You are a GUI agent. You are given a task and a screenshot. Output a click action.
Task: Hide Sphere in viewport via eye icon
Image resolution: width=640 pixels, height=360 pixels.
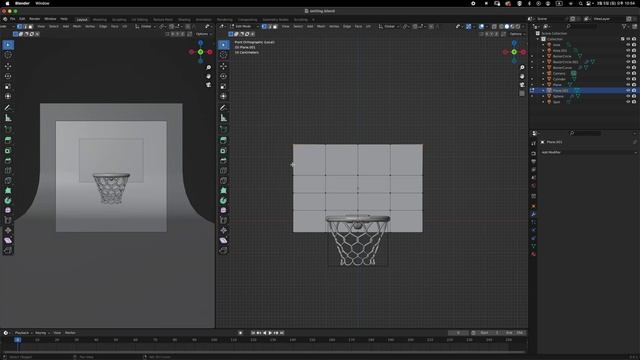(628, 96)
